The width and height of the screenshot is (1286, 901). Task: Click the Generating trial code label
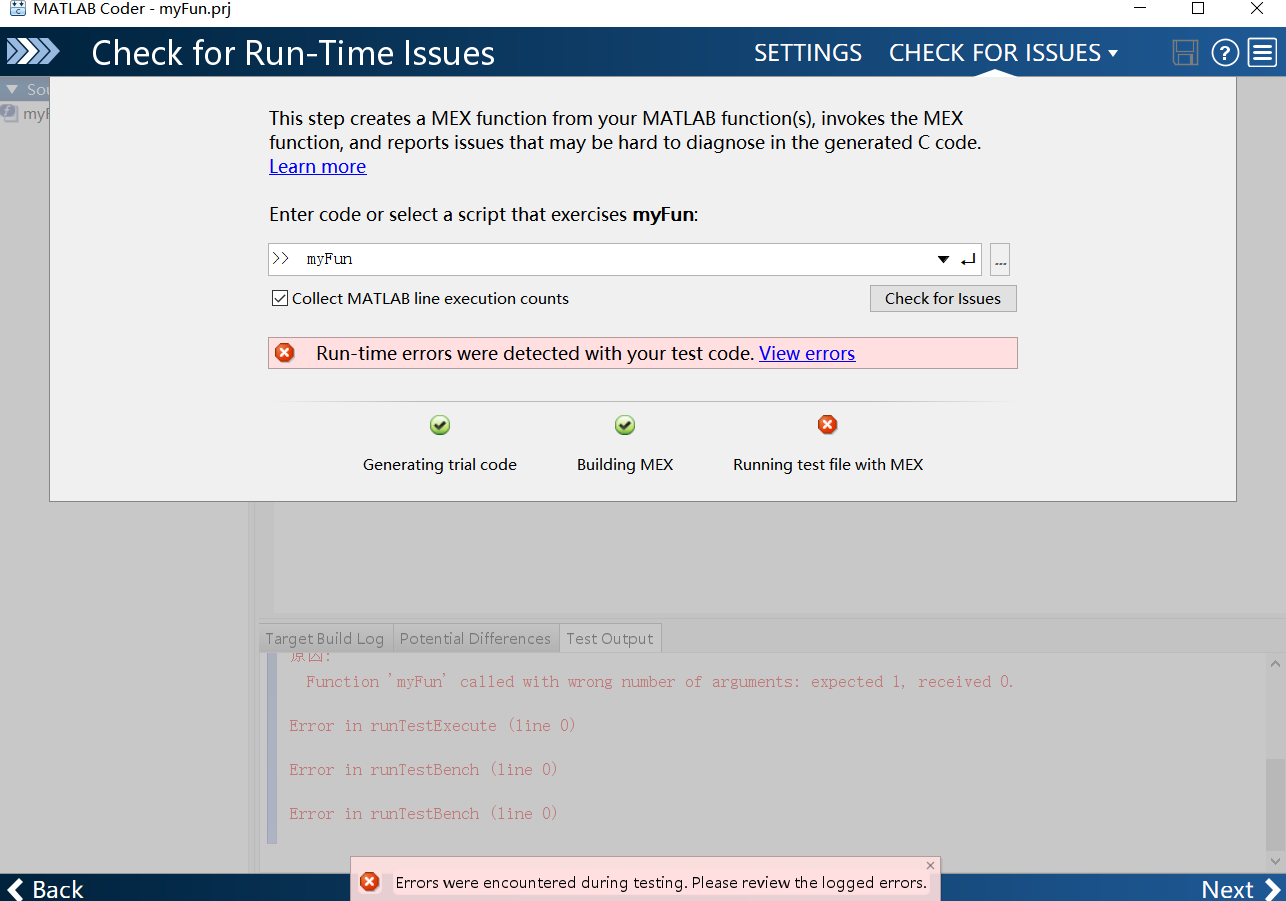pos(440,464)
